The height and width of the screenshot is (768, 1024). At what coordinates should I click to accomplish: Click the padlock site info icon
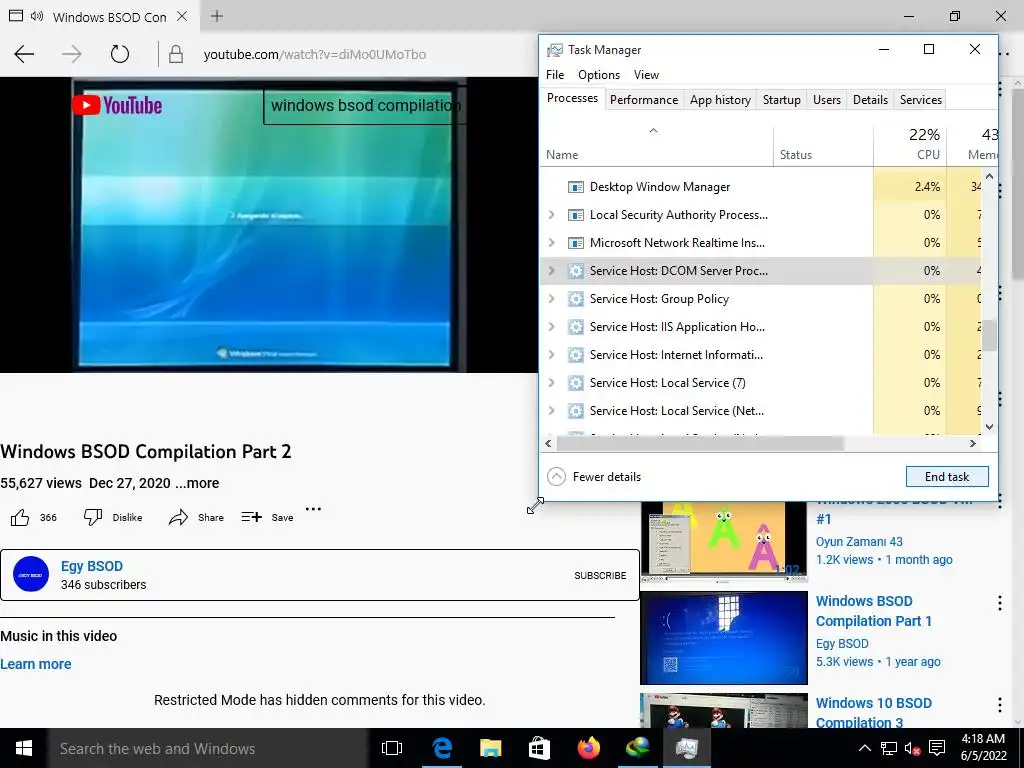coord(176,54)
